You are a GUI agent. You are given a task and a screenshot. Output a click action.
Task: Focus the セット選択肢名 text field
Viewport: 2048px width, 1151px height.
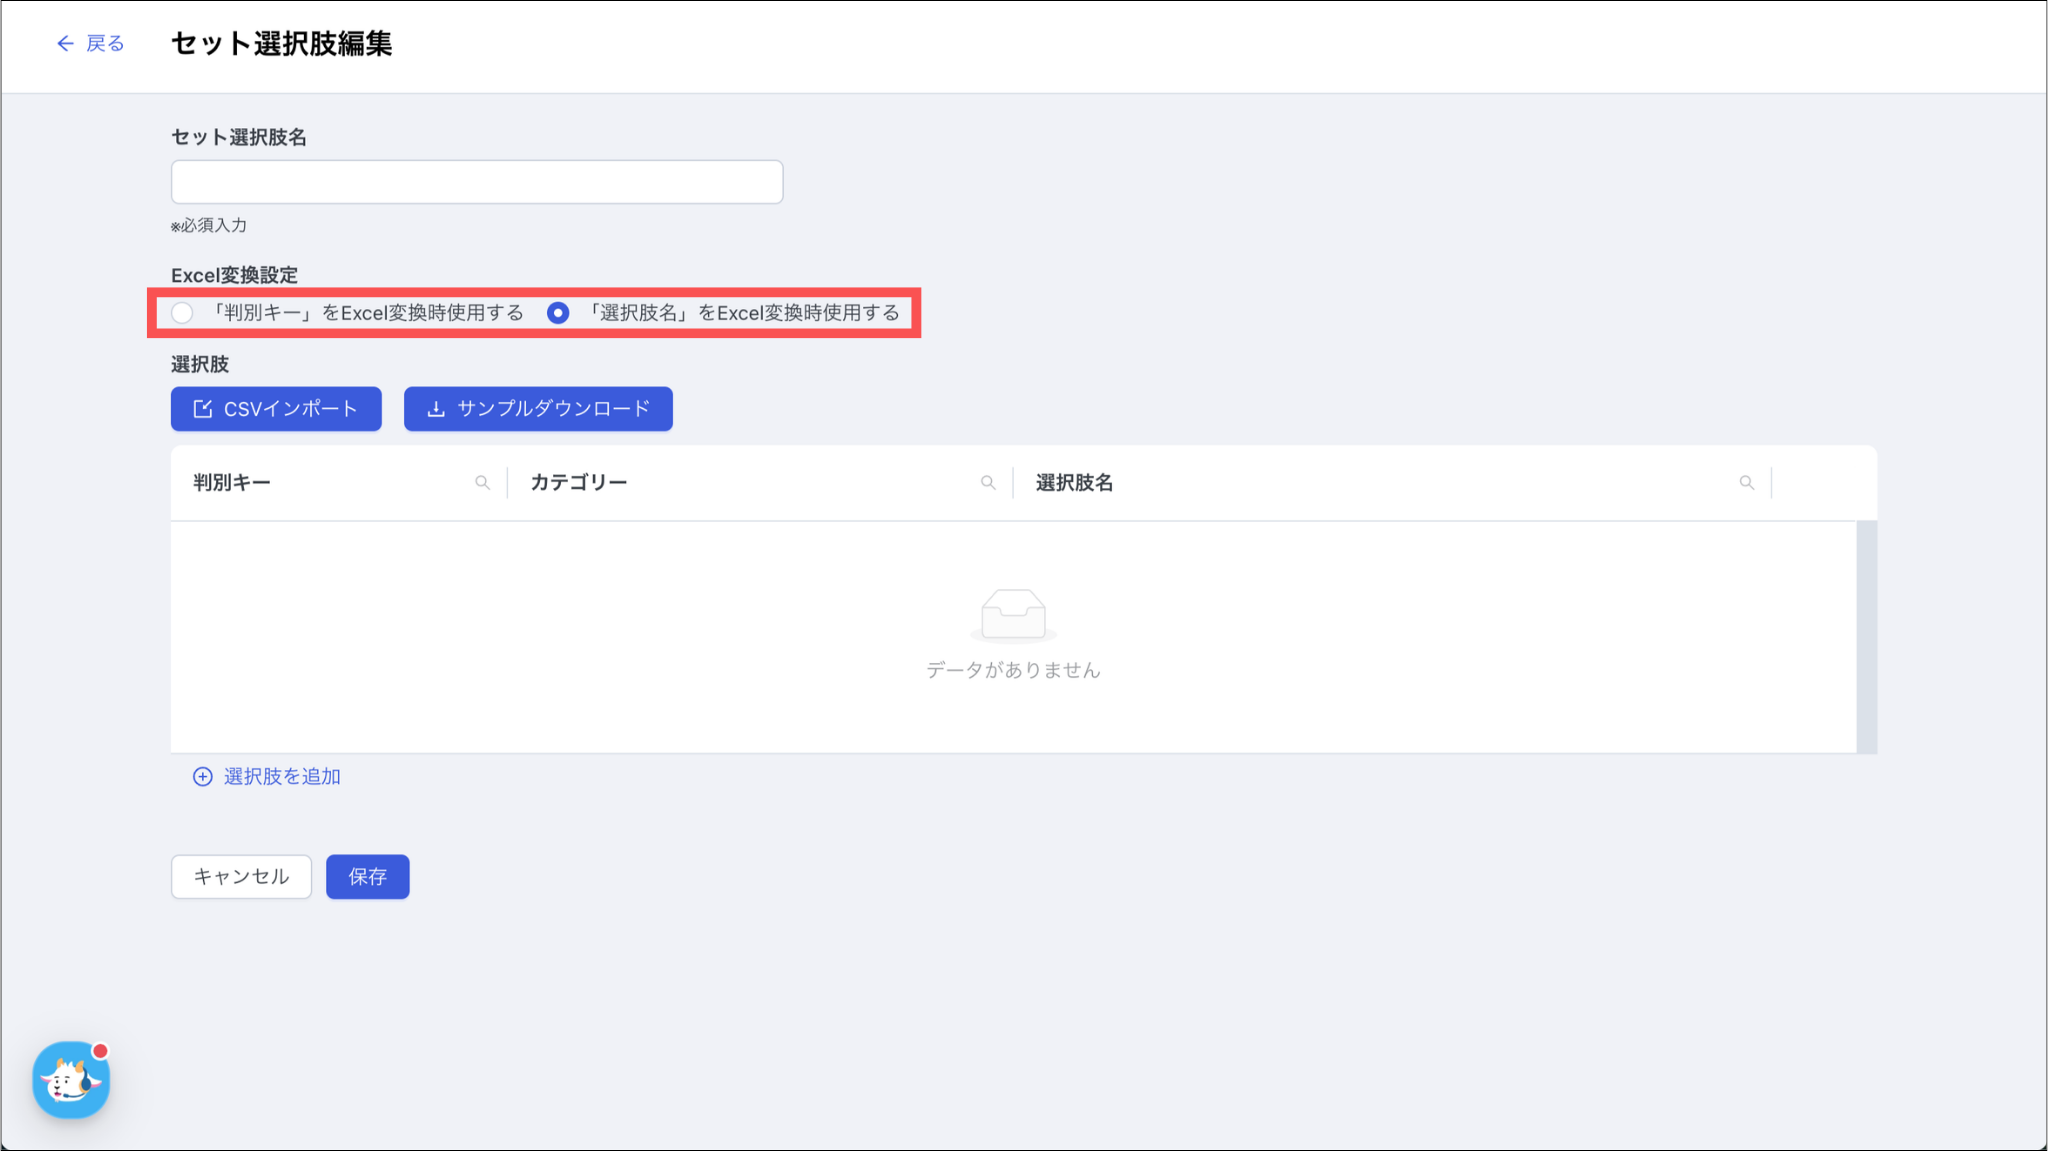pyautogui.click(x=477, y=182)
